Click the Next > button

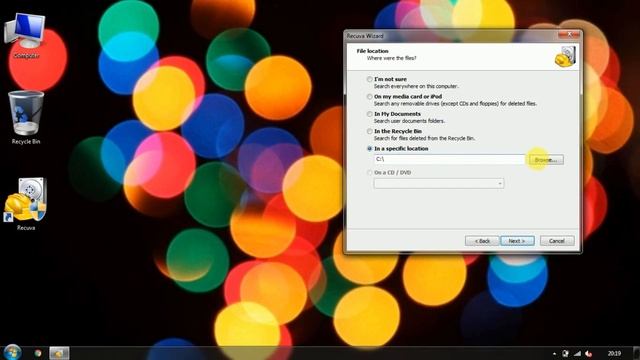517,241
